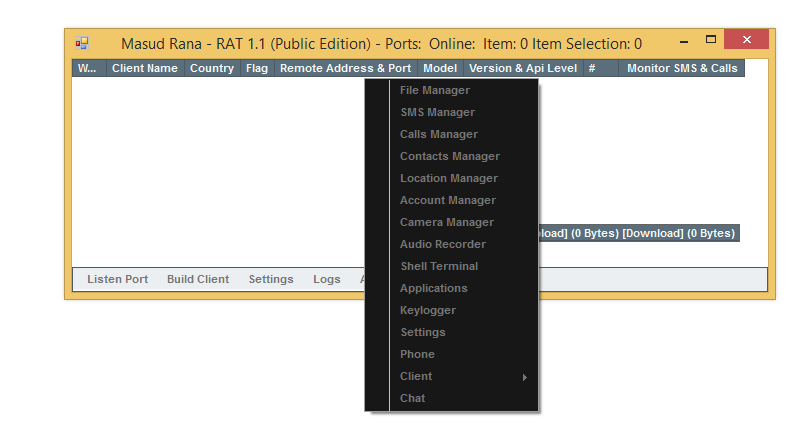Click Listen Port in bottom toolbar
The image size is (796, 436).
click(117, 279)
